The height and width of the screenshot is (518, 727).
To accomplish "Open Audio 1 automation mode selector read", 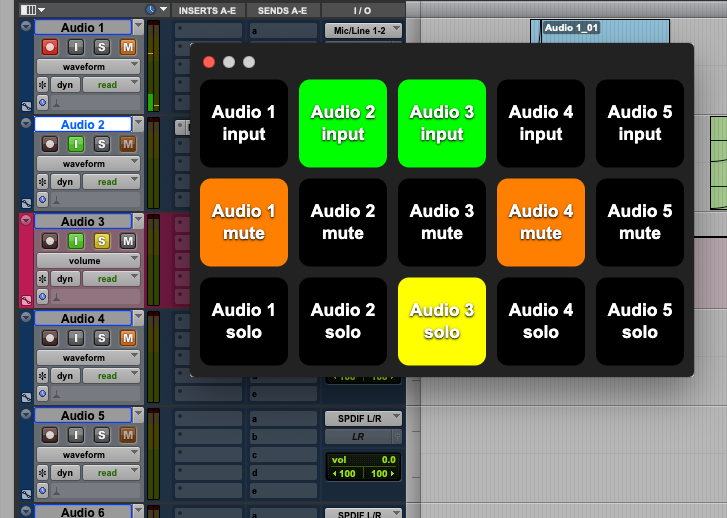I will 111,85.
